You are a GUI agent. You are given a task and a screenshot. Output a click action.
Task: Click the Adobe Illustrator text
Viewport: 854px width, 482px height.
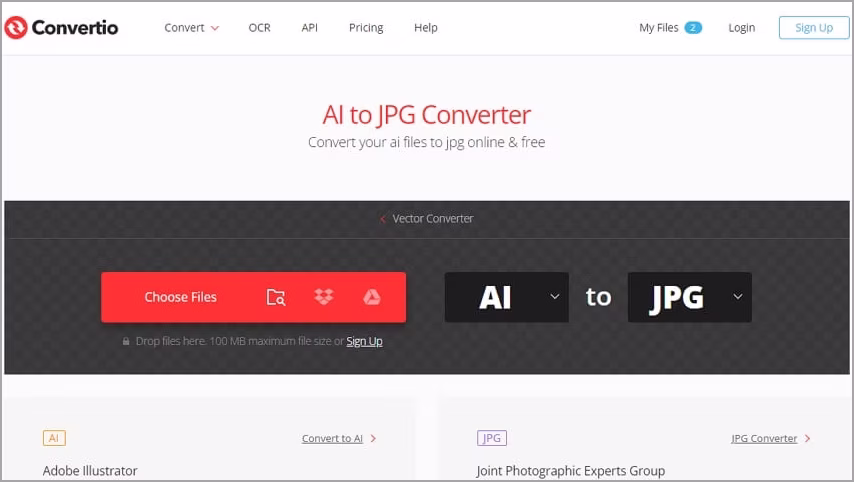[x=90, y=471]
